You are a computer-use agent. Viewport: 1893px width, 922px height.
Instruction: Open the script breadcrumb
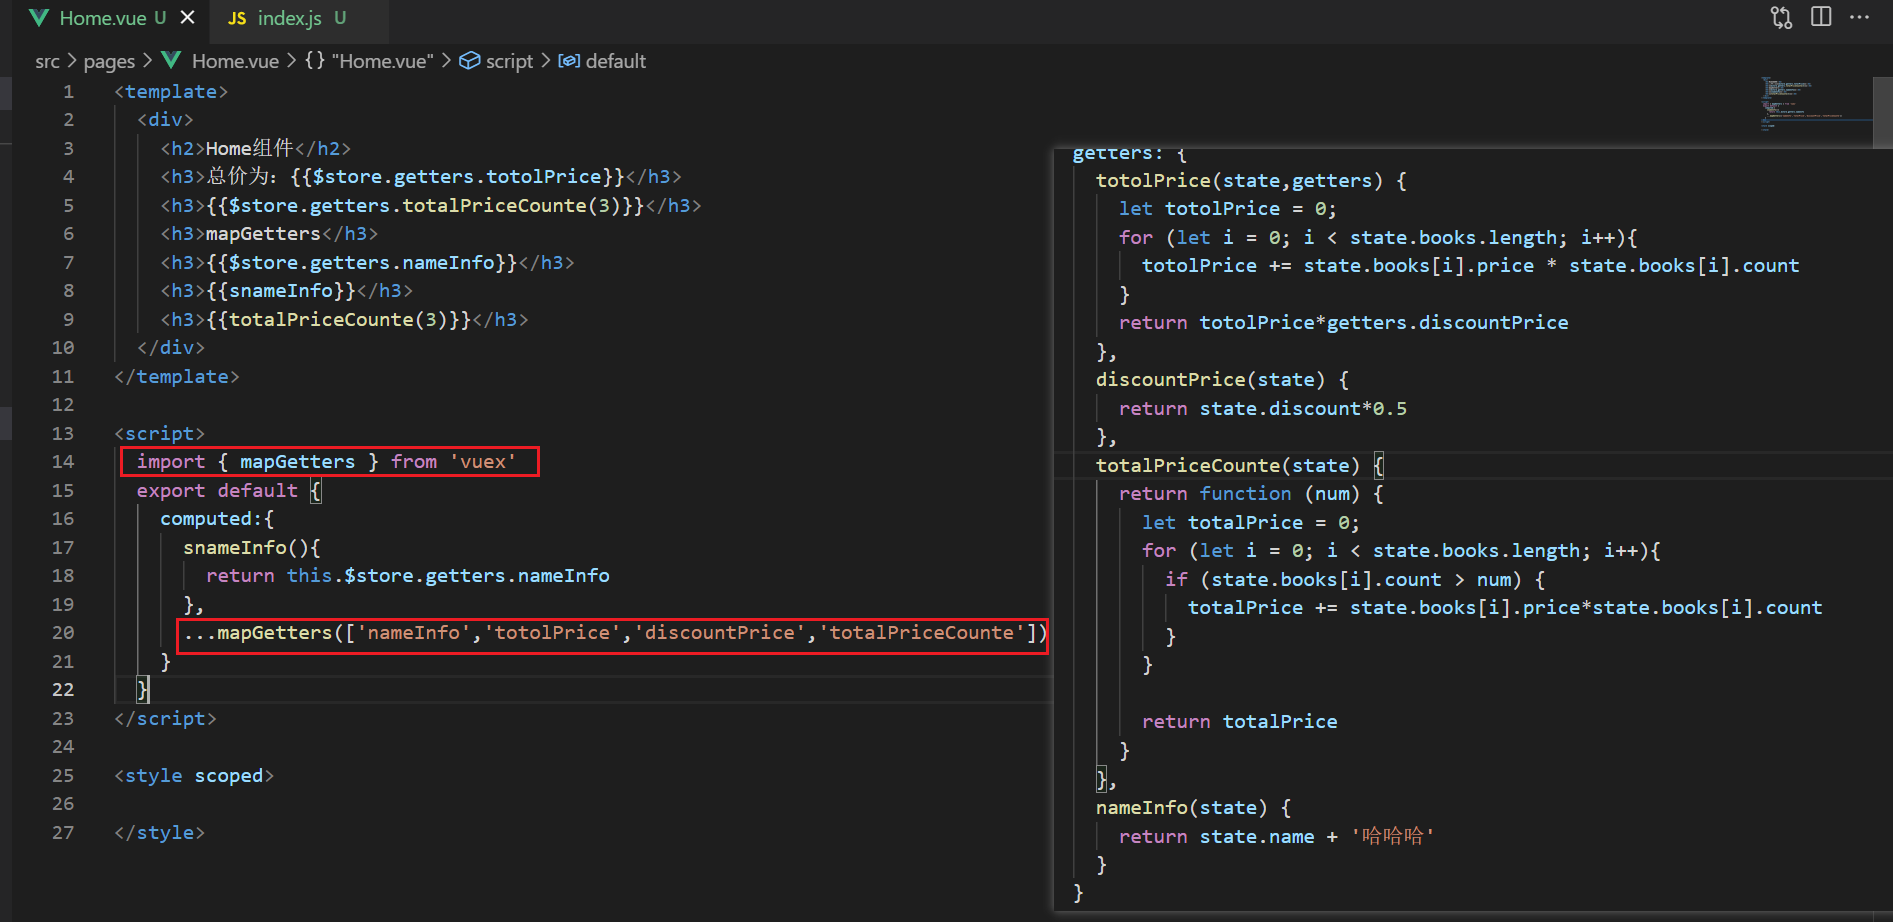point(509,61)
